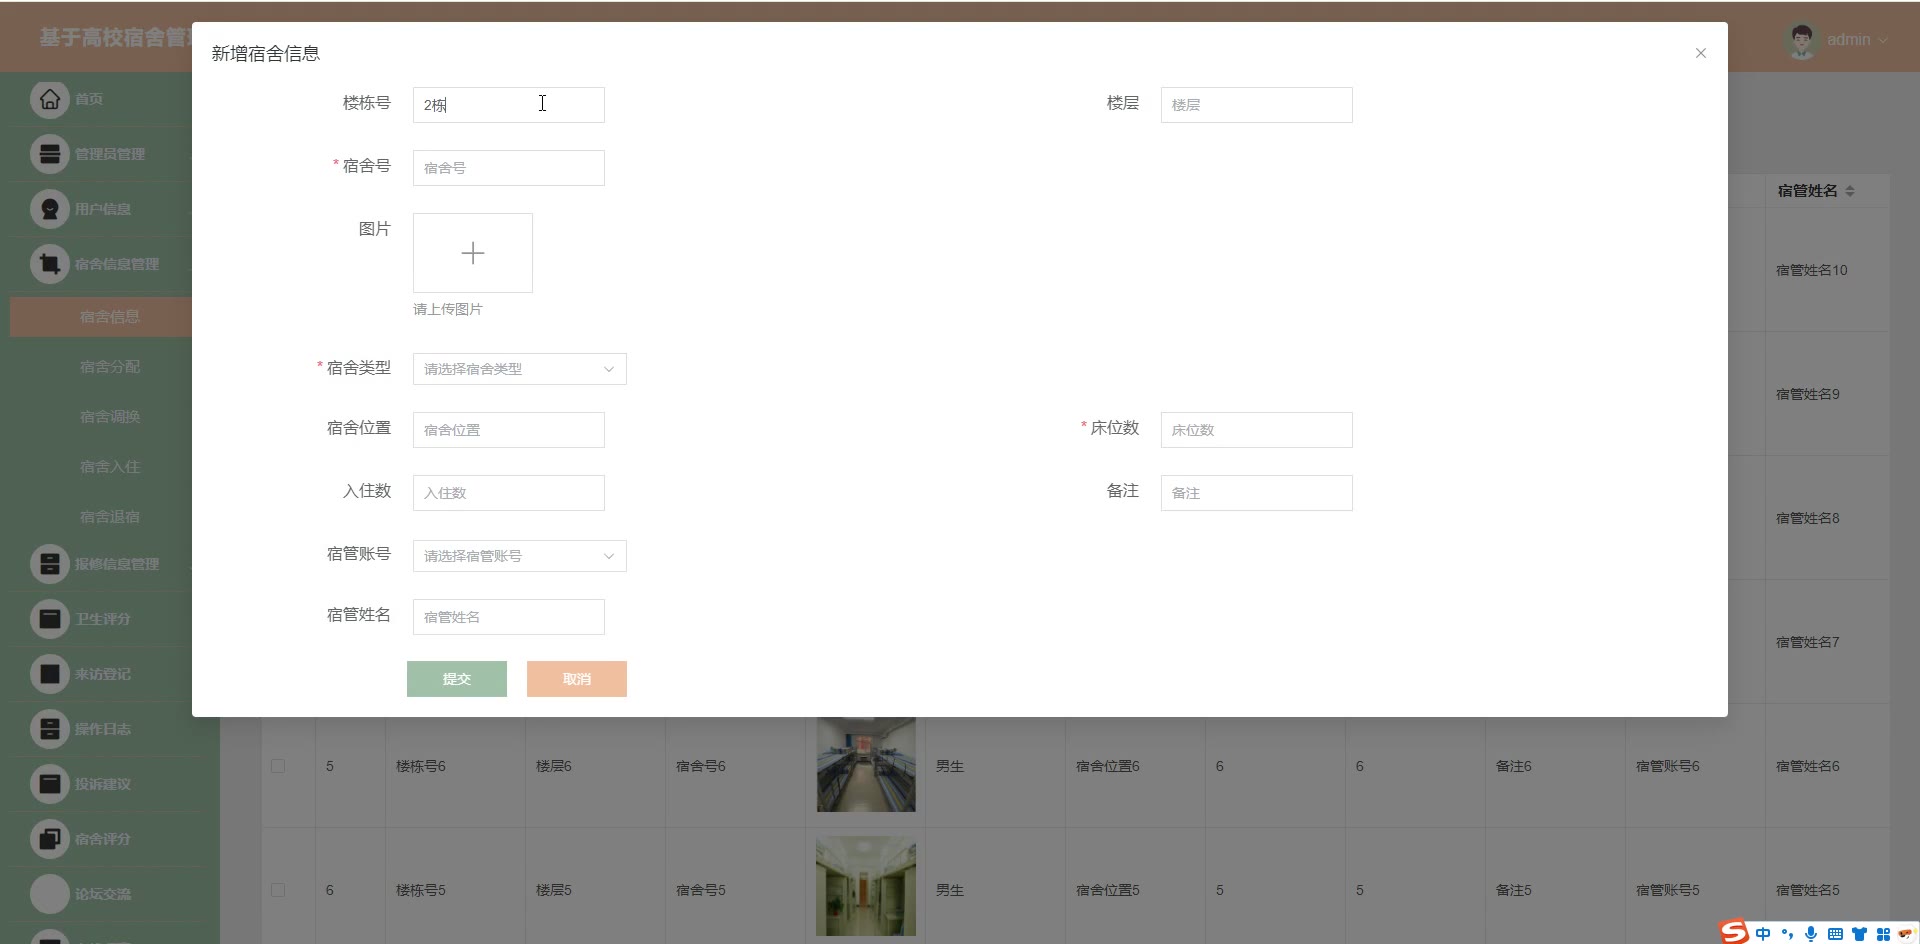
Task: Click the 楼层 input field
Action: point(1257,105)
